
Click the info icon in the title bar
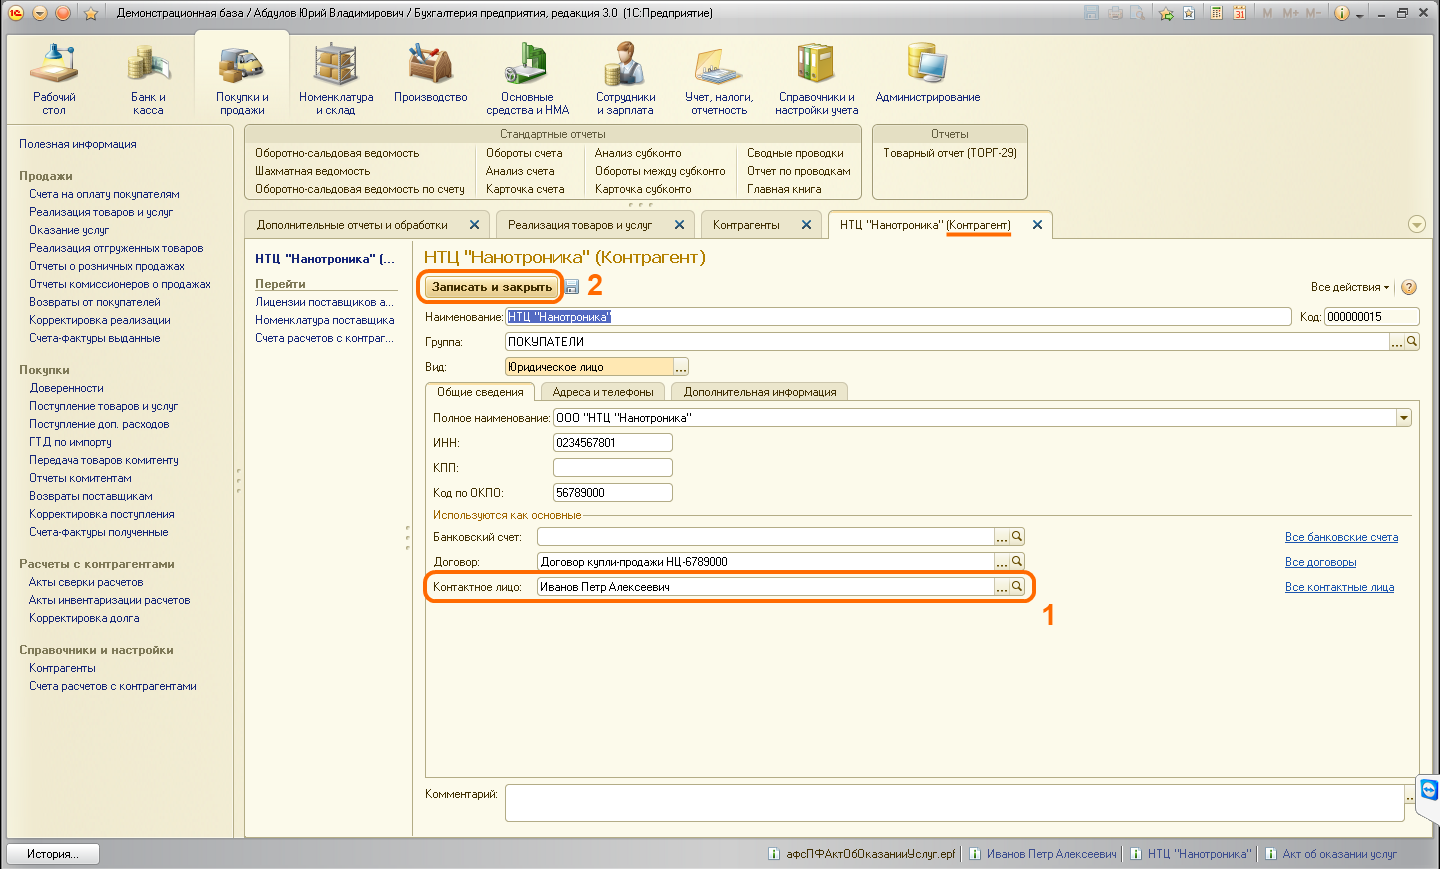tap(1342, 13)
